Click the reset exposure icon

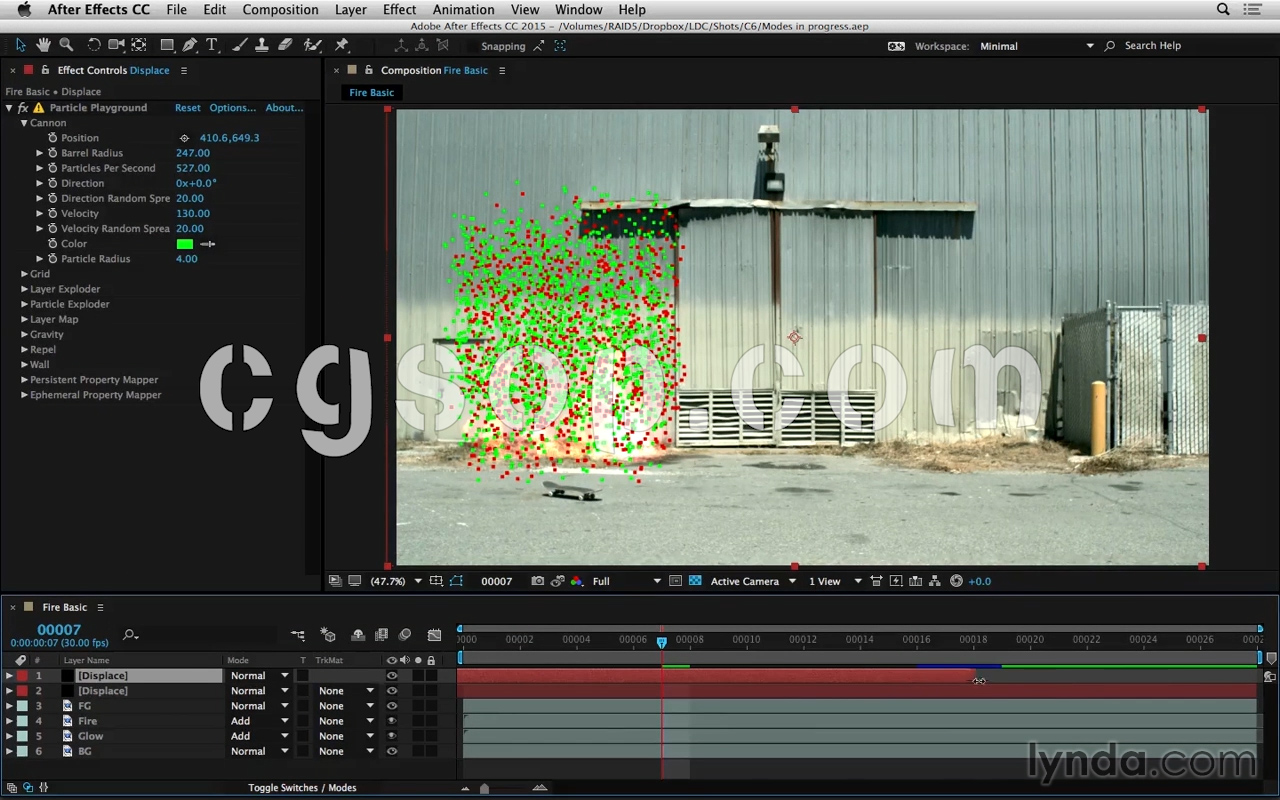click(x=956, y=581)
